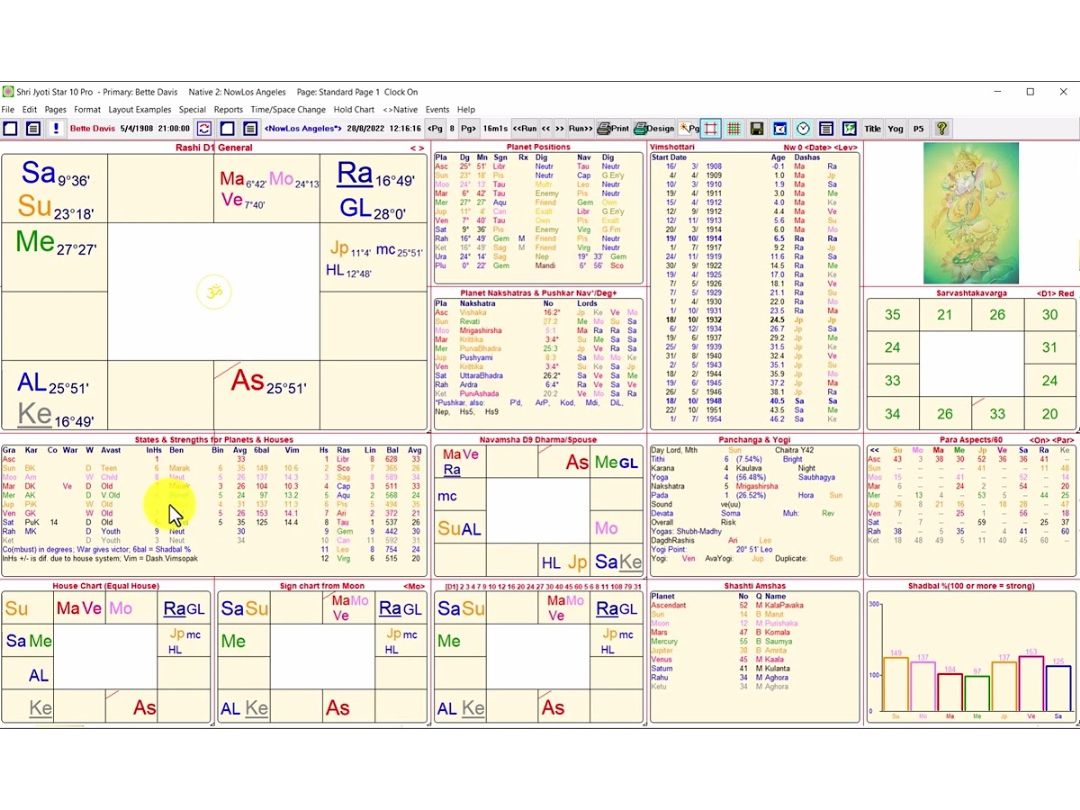This screenshot has width=1080, height=810.
Task: Click the list icon left of the exclamation mark
Action: click(33, 129)
